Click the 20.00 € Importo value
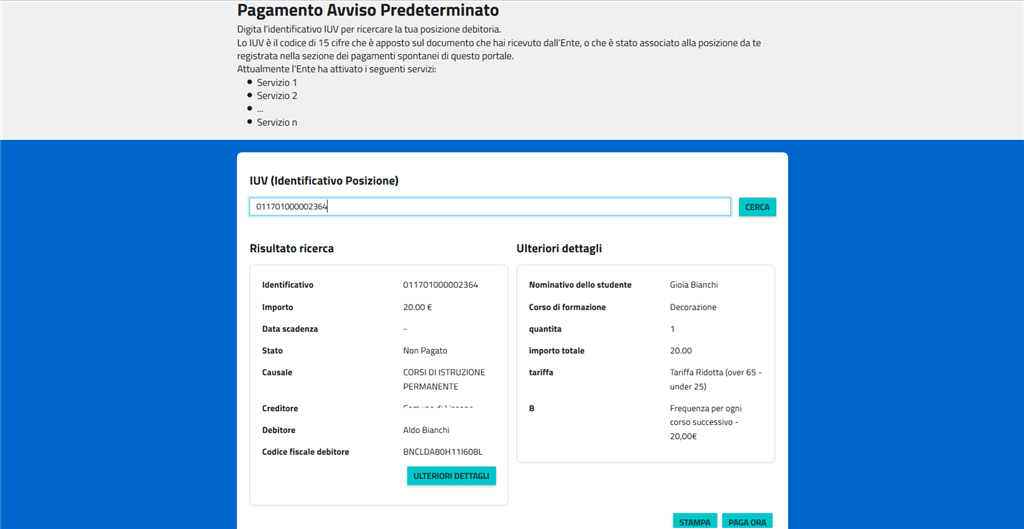The width and height of the screenshot is (1024, 529). (417, 307)
